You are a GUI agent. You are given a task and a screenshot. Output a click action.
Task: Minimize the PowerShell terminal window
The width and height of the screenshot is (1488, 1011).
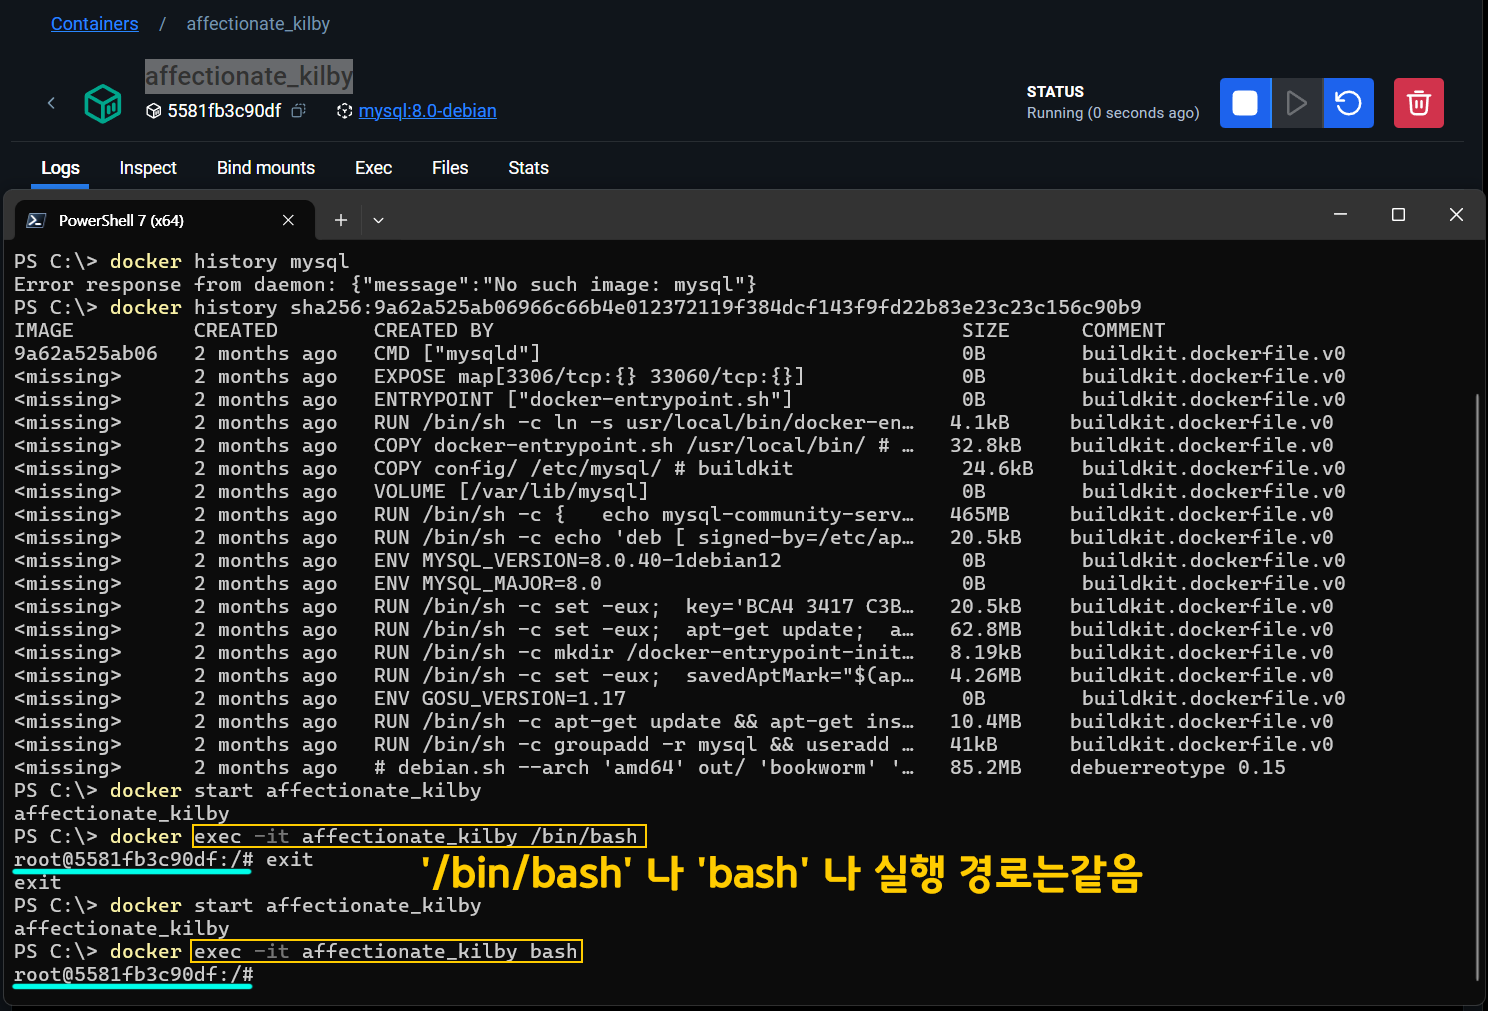[1340, 215]
